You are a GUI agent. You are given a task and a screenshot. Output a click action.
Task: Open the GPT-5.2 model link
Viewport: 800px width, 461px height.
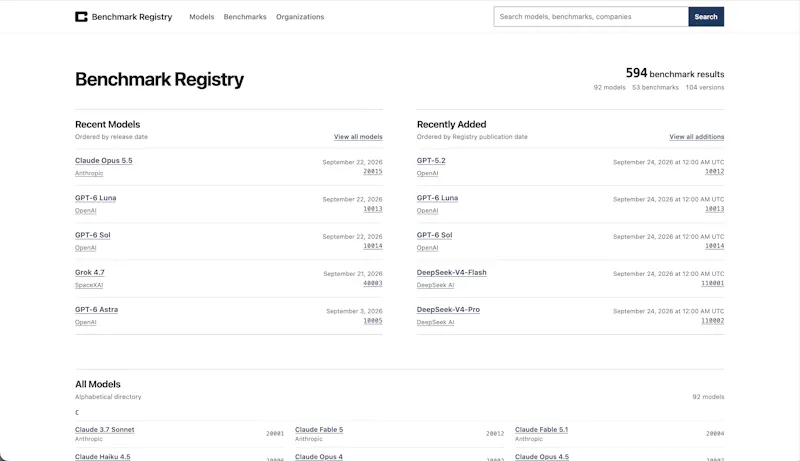pyautogui.click(x=431, y=161)
